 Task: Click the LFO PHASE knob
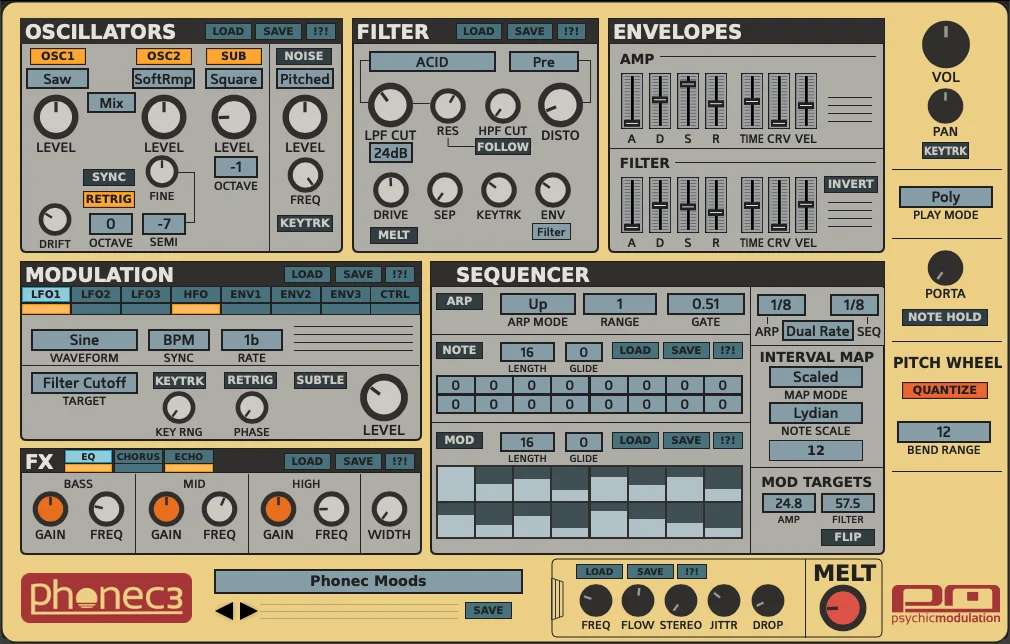(251, 408)
